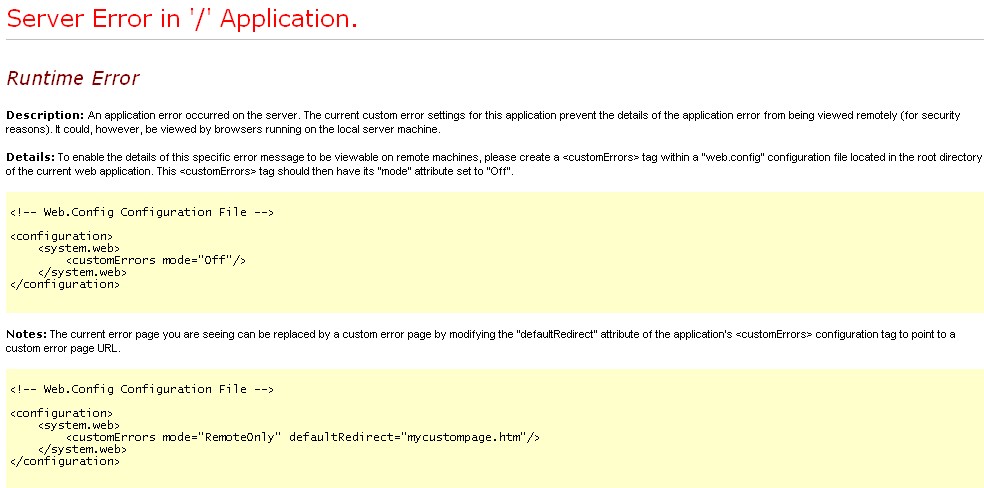Image resolution: width=984 pixels, height=488 pixels.
Task: Select the bold 'Details:' label
Action: pos(30,158)
